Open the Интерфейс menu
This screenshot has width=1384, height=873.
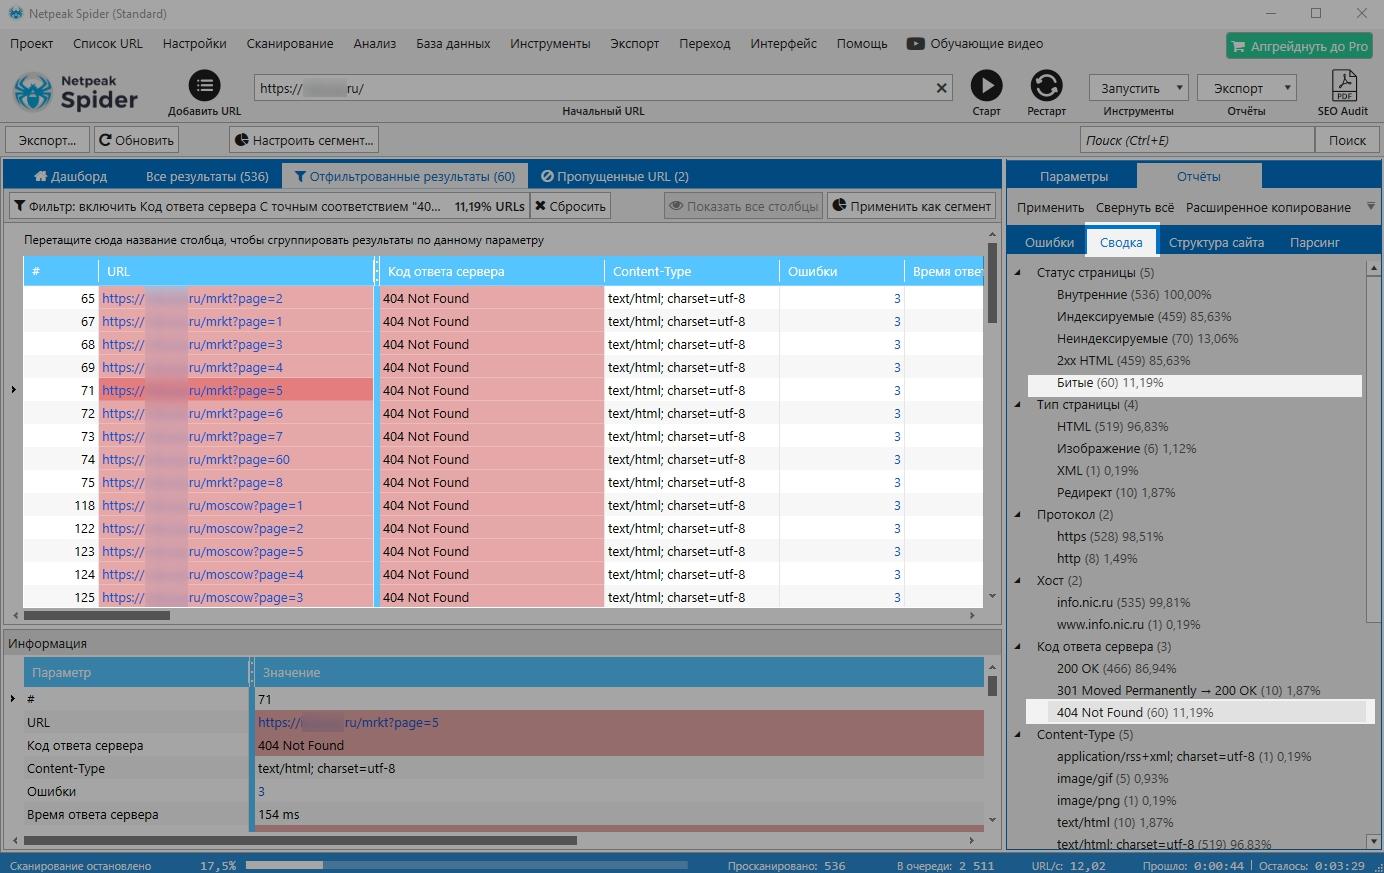click(x=783, y=44)
